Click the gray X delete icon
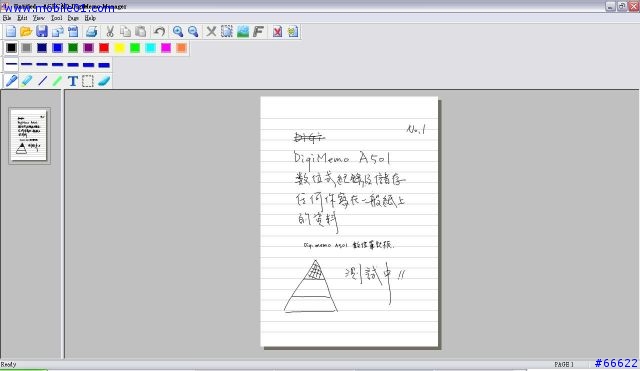The height and width of the screenshot is (371, 640). coord(211,31)
